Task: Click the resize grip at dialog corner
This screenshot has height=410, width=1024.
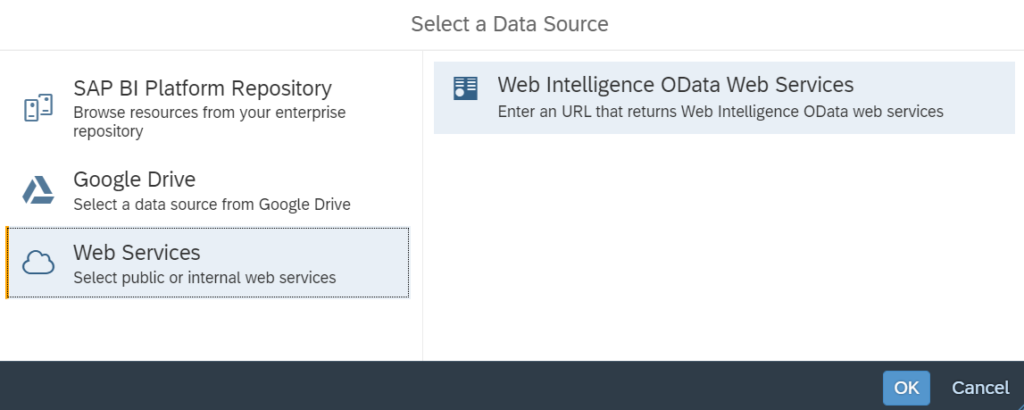Action: click(1019, 405)
